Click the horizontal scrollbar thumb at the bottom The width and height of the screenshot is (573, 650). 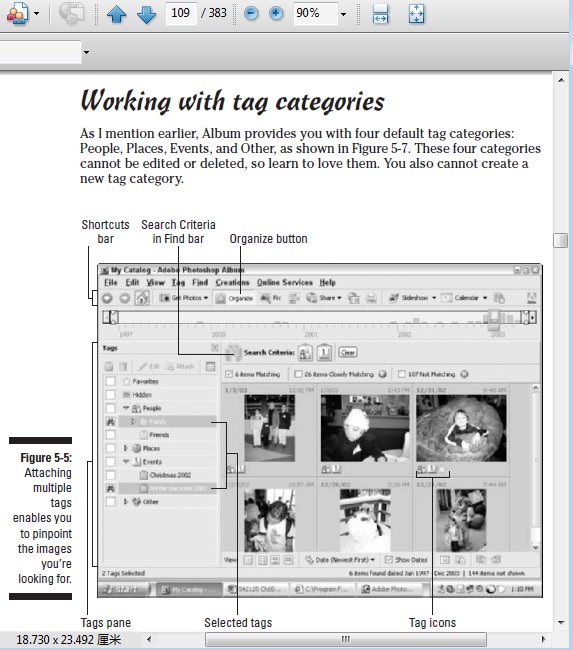[345, 639]
